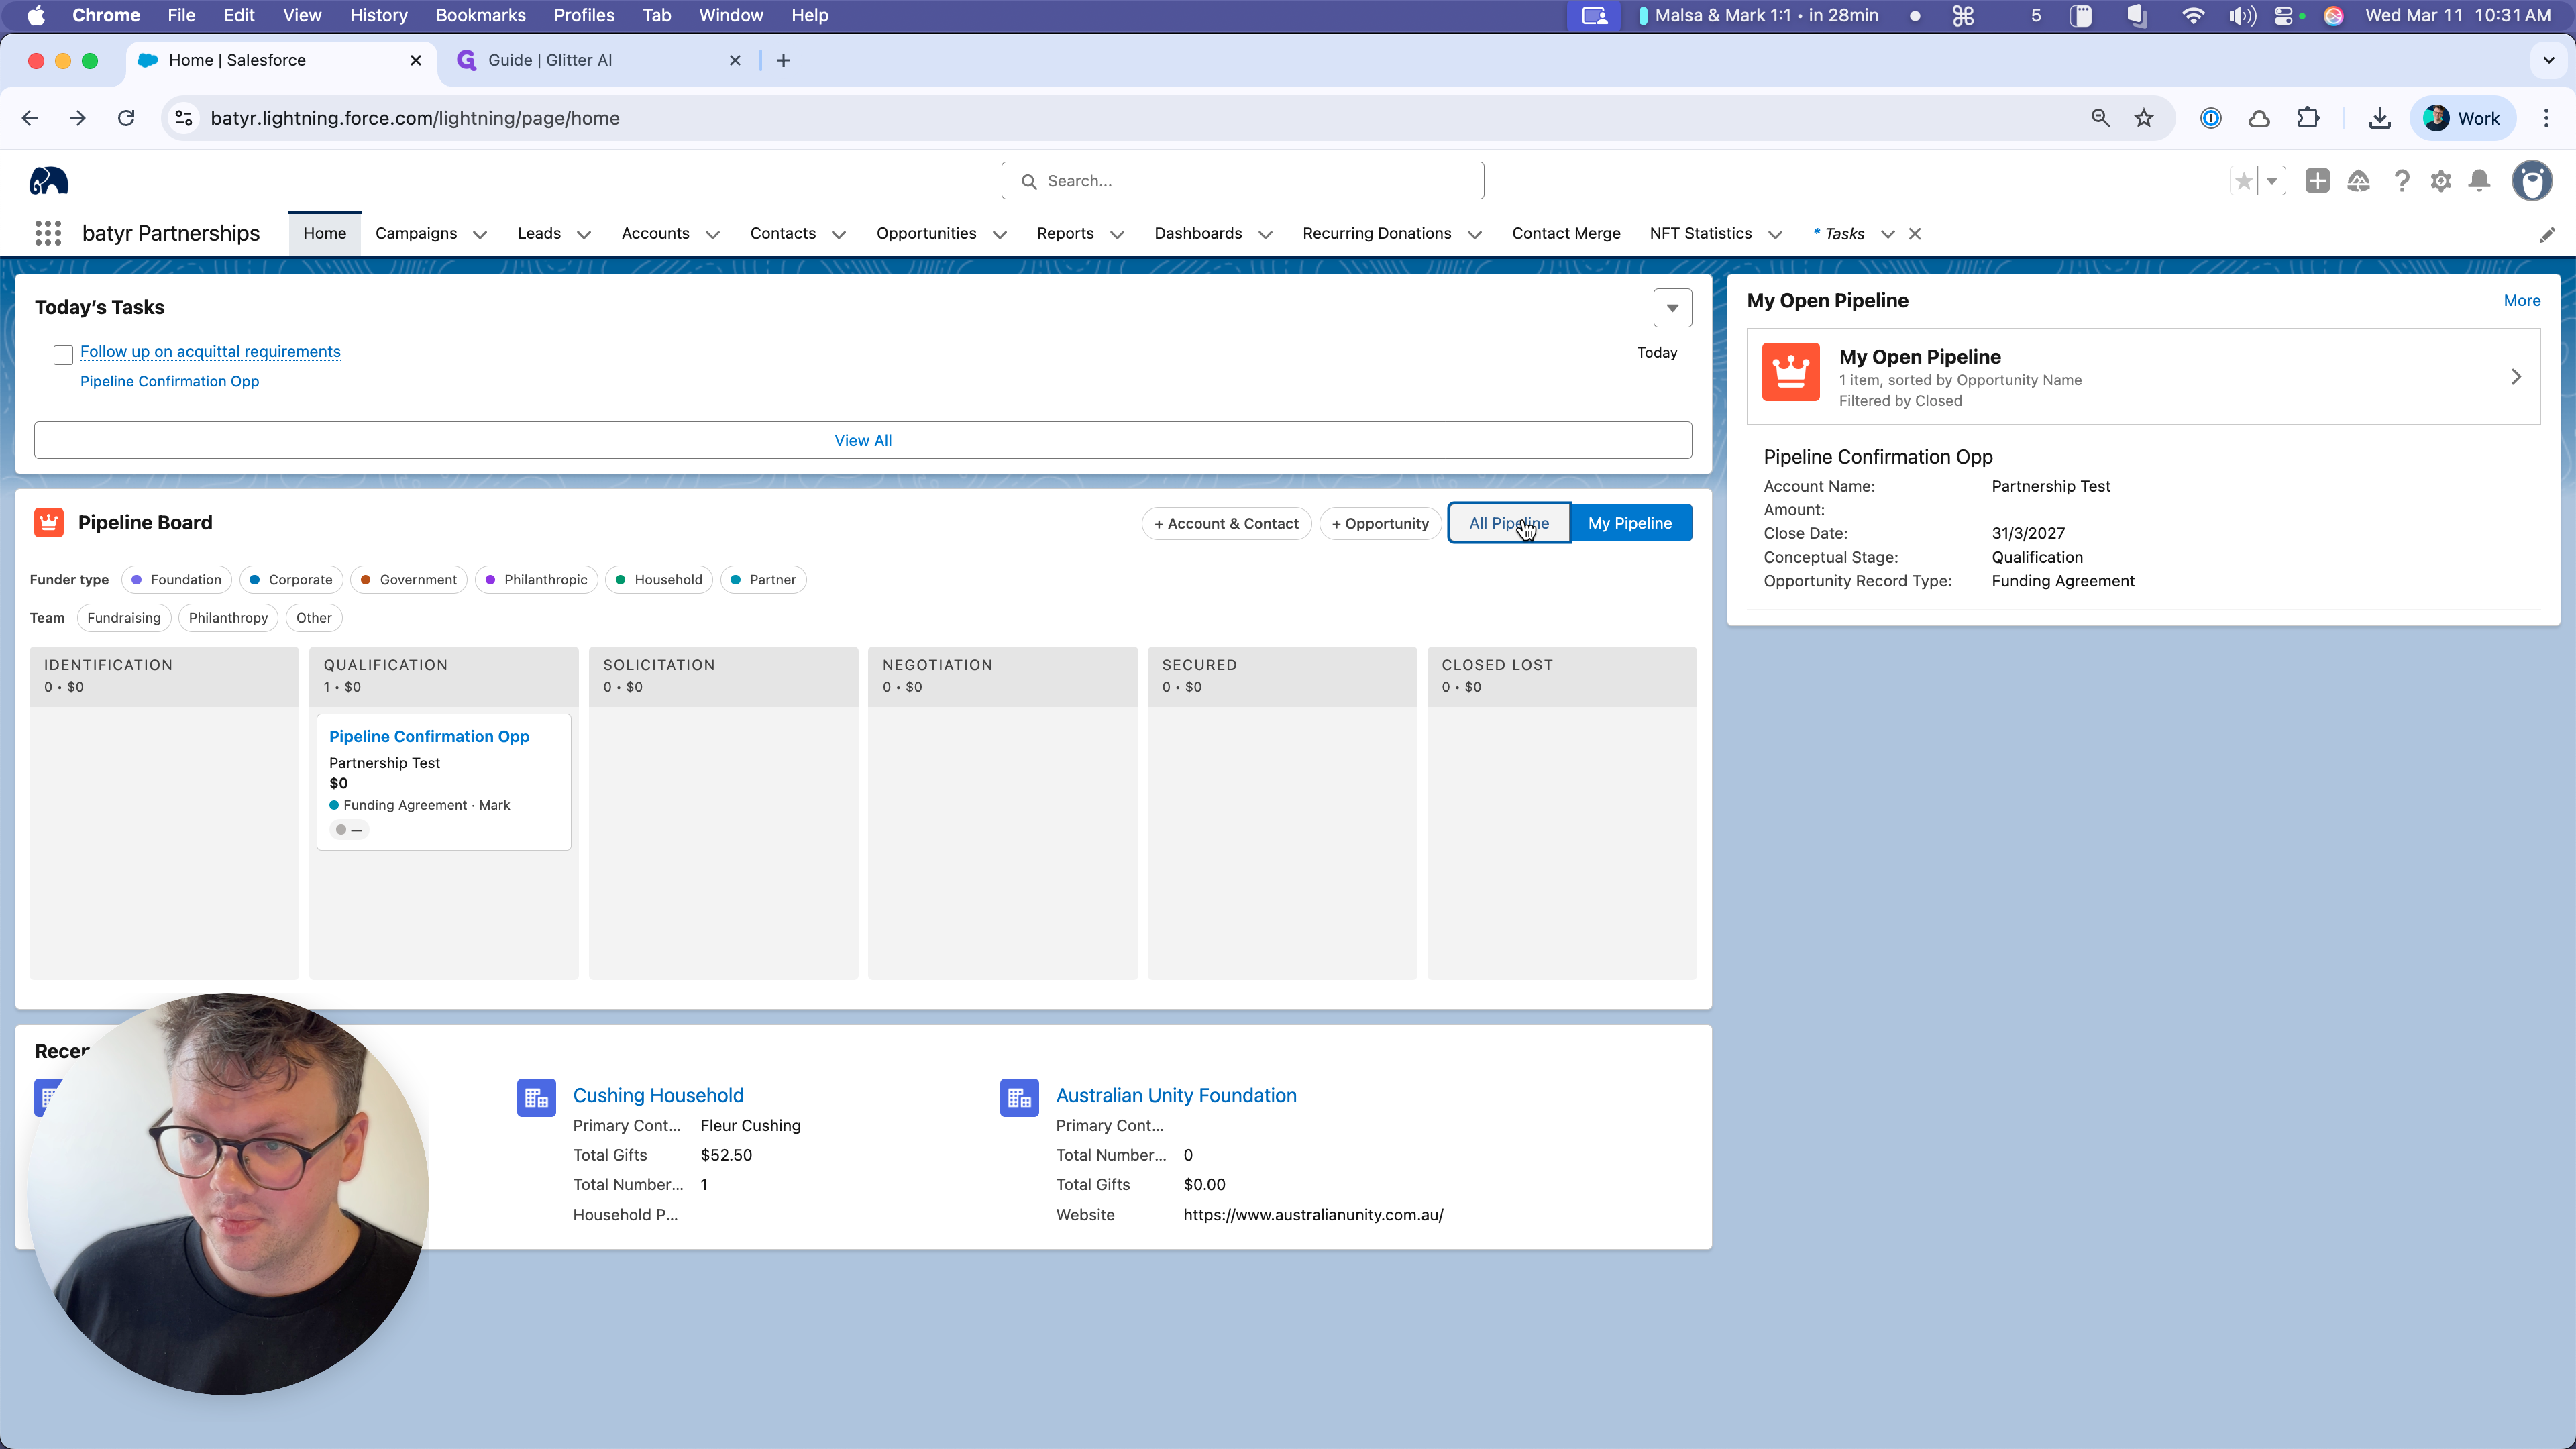2576x1449 pixels.
Task: Expand the Accounts tab dropdown
Action: [713, 235]
